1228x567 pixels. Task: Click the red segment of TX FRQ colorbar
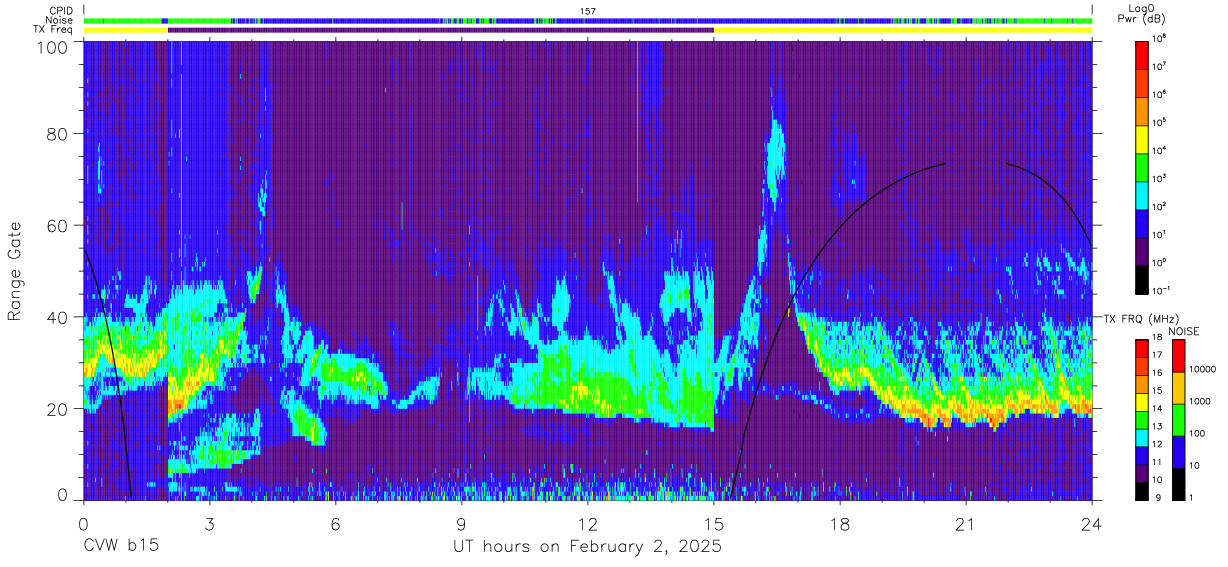(1142, 349)
